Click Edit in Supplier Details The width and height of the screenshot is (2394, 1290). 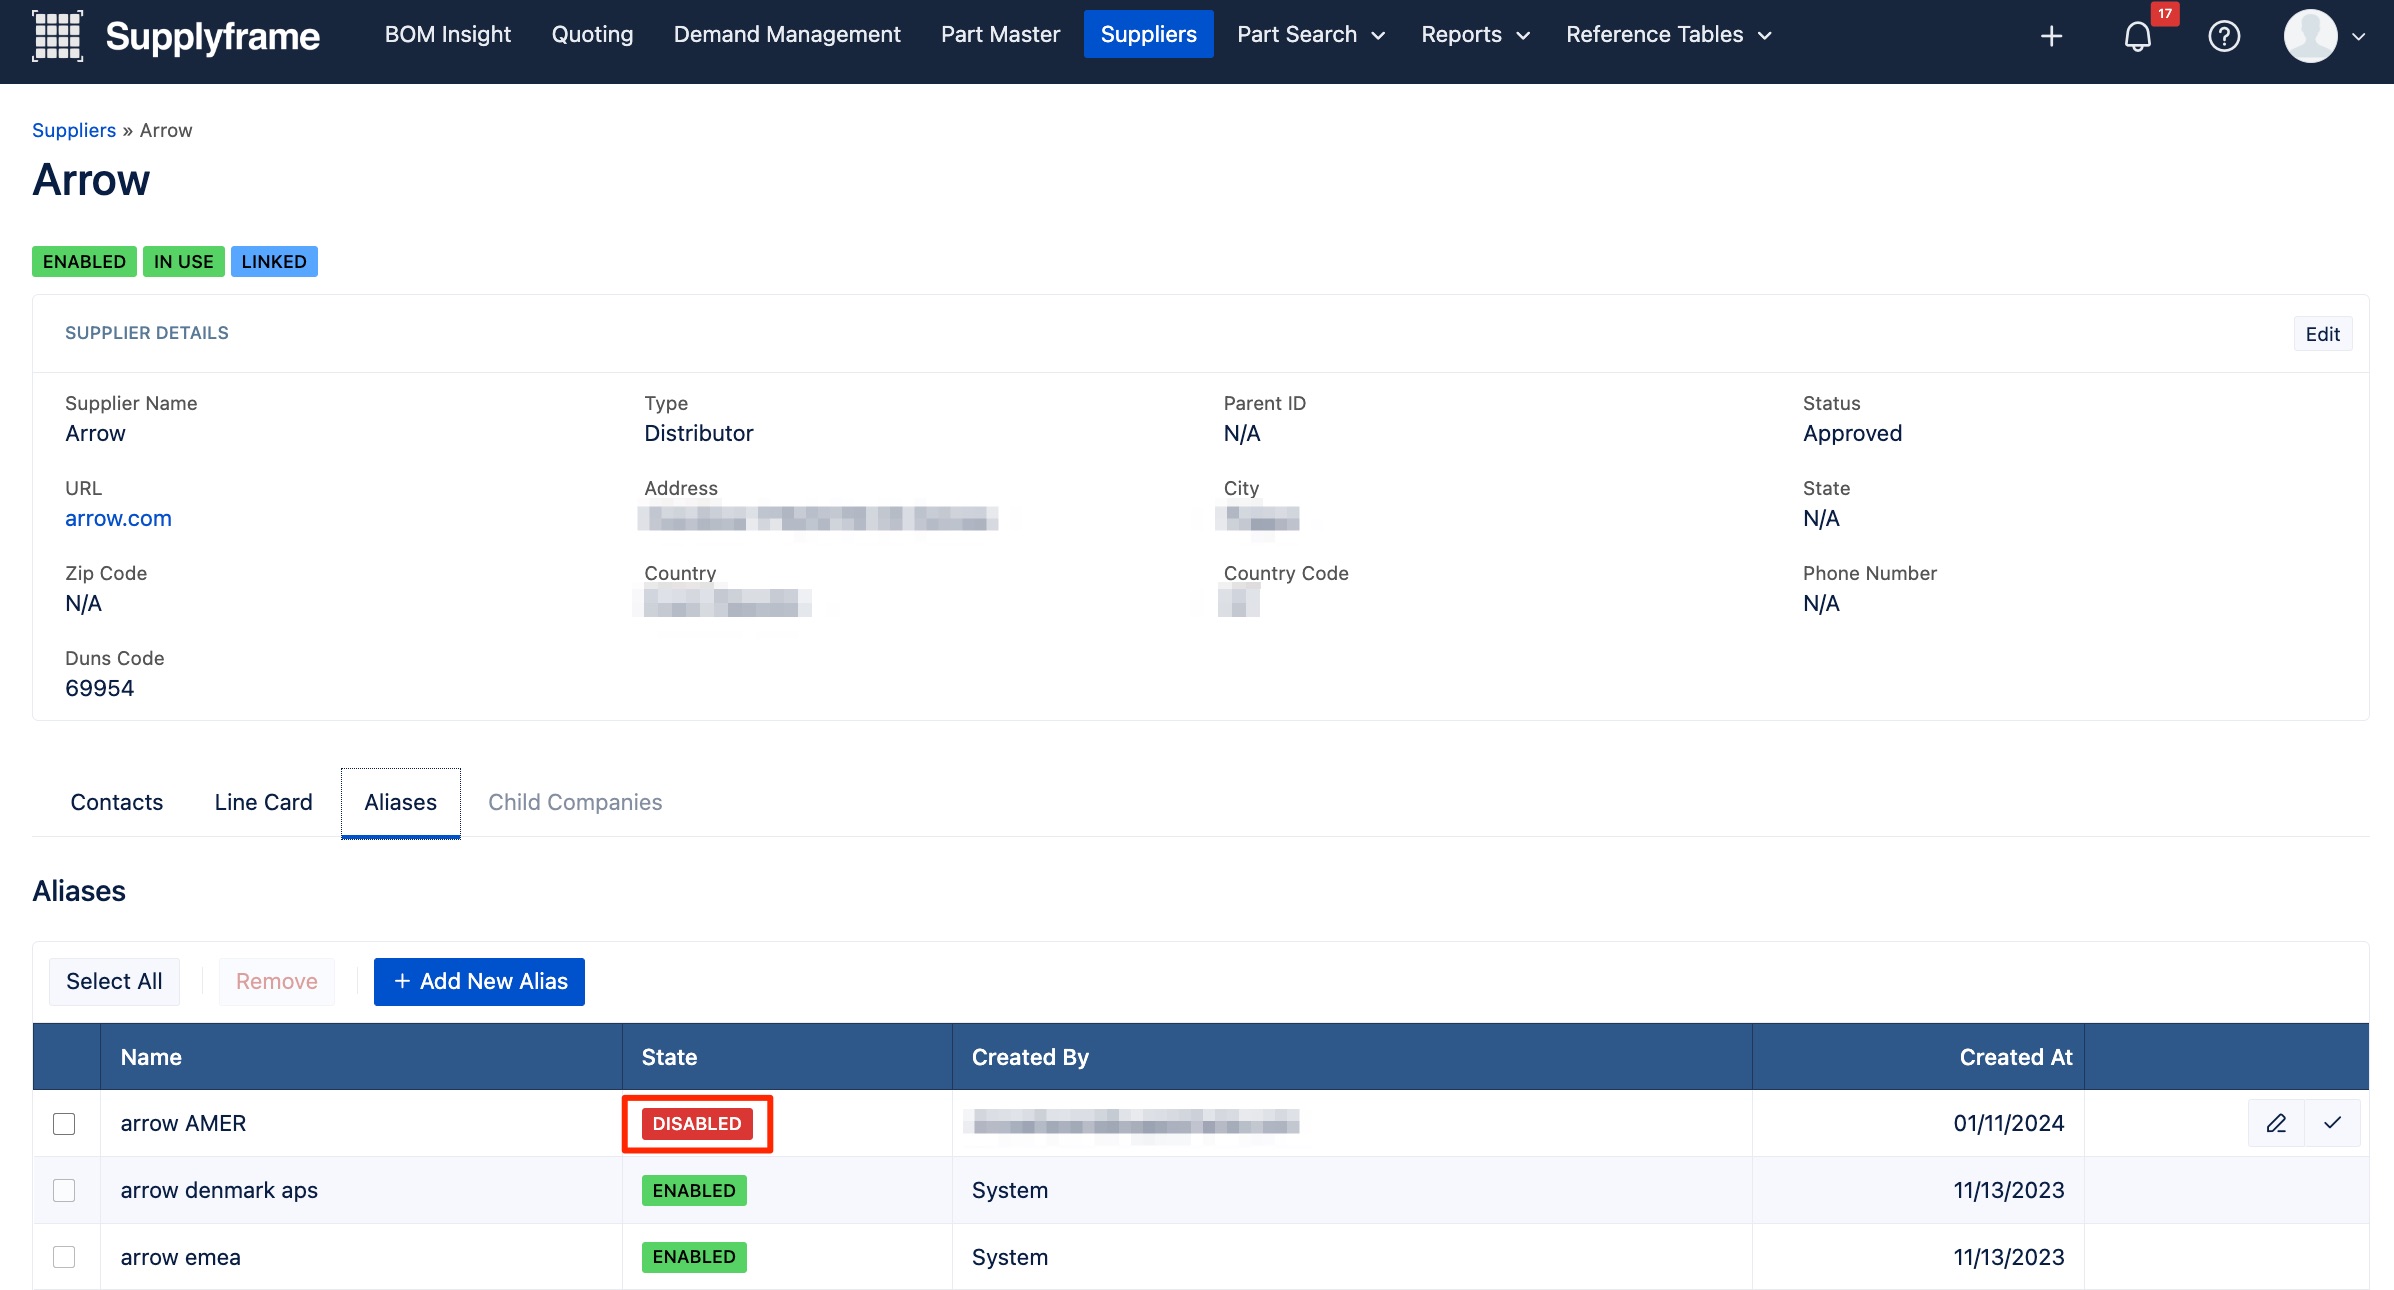click(2322, 334)
